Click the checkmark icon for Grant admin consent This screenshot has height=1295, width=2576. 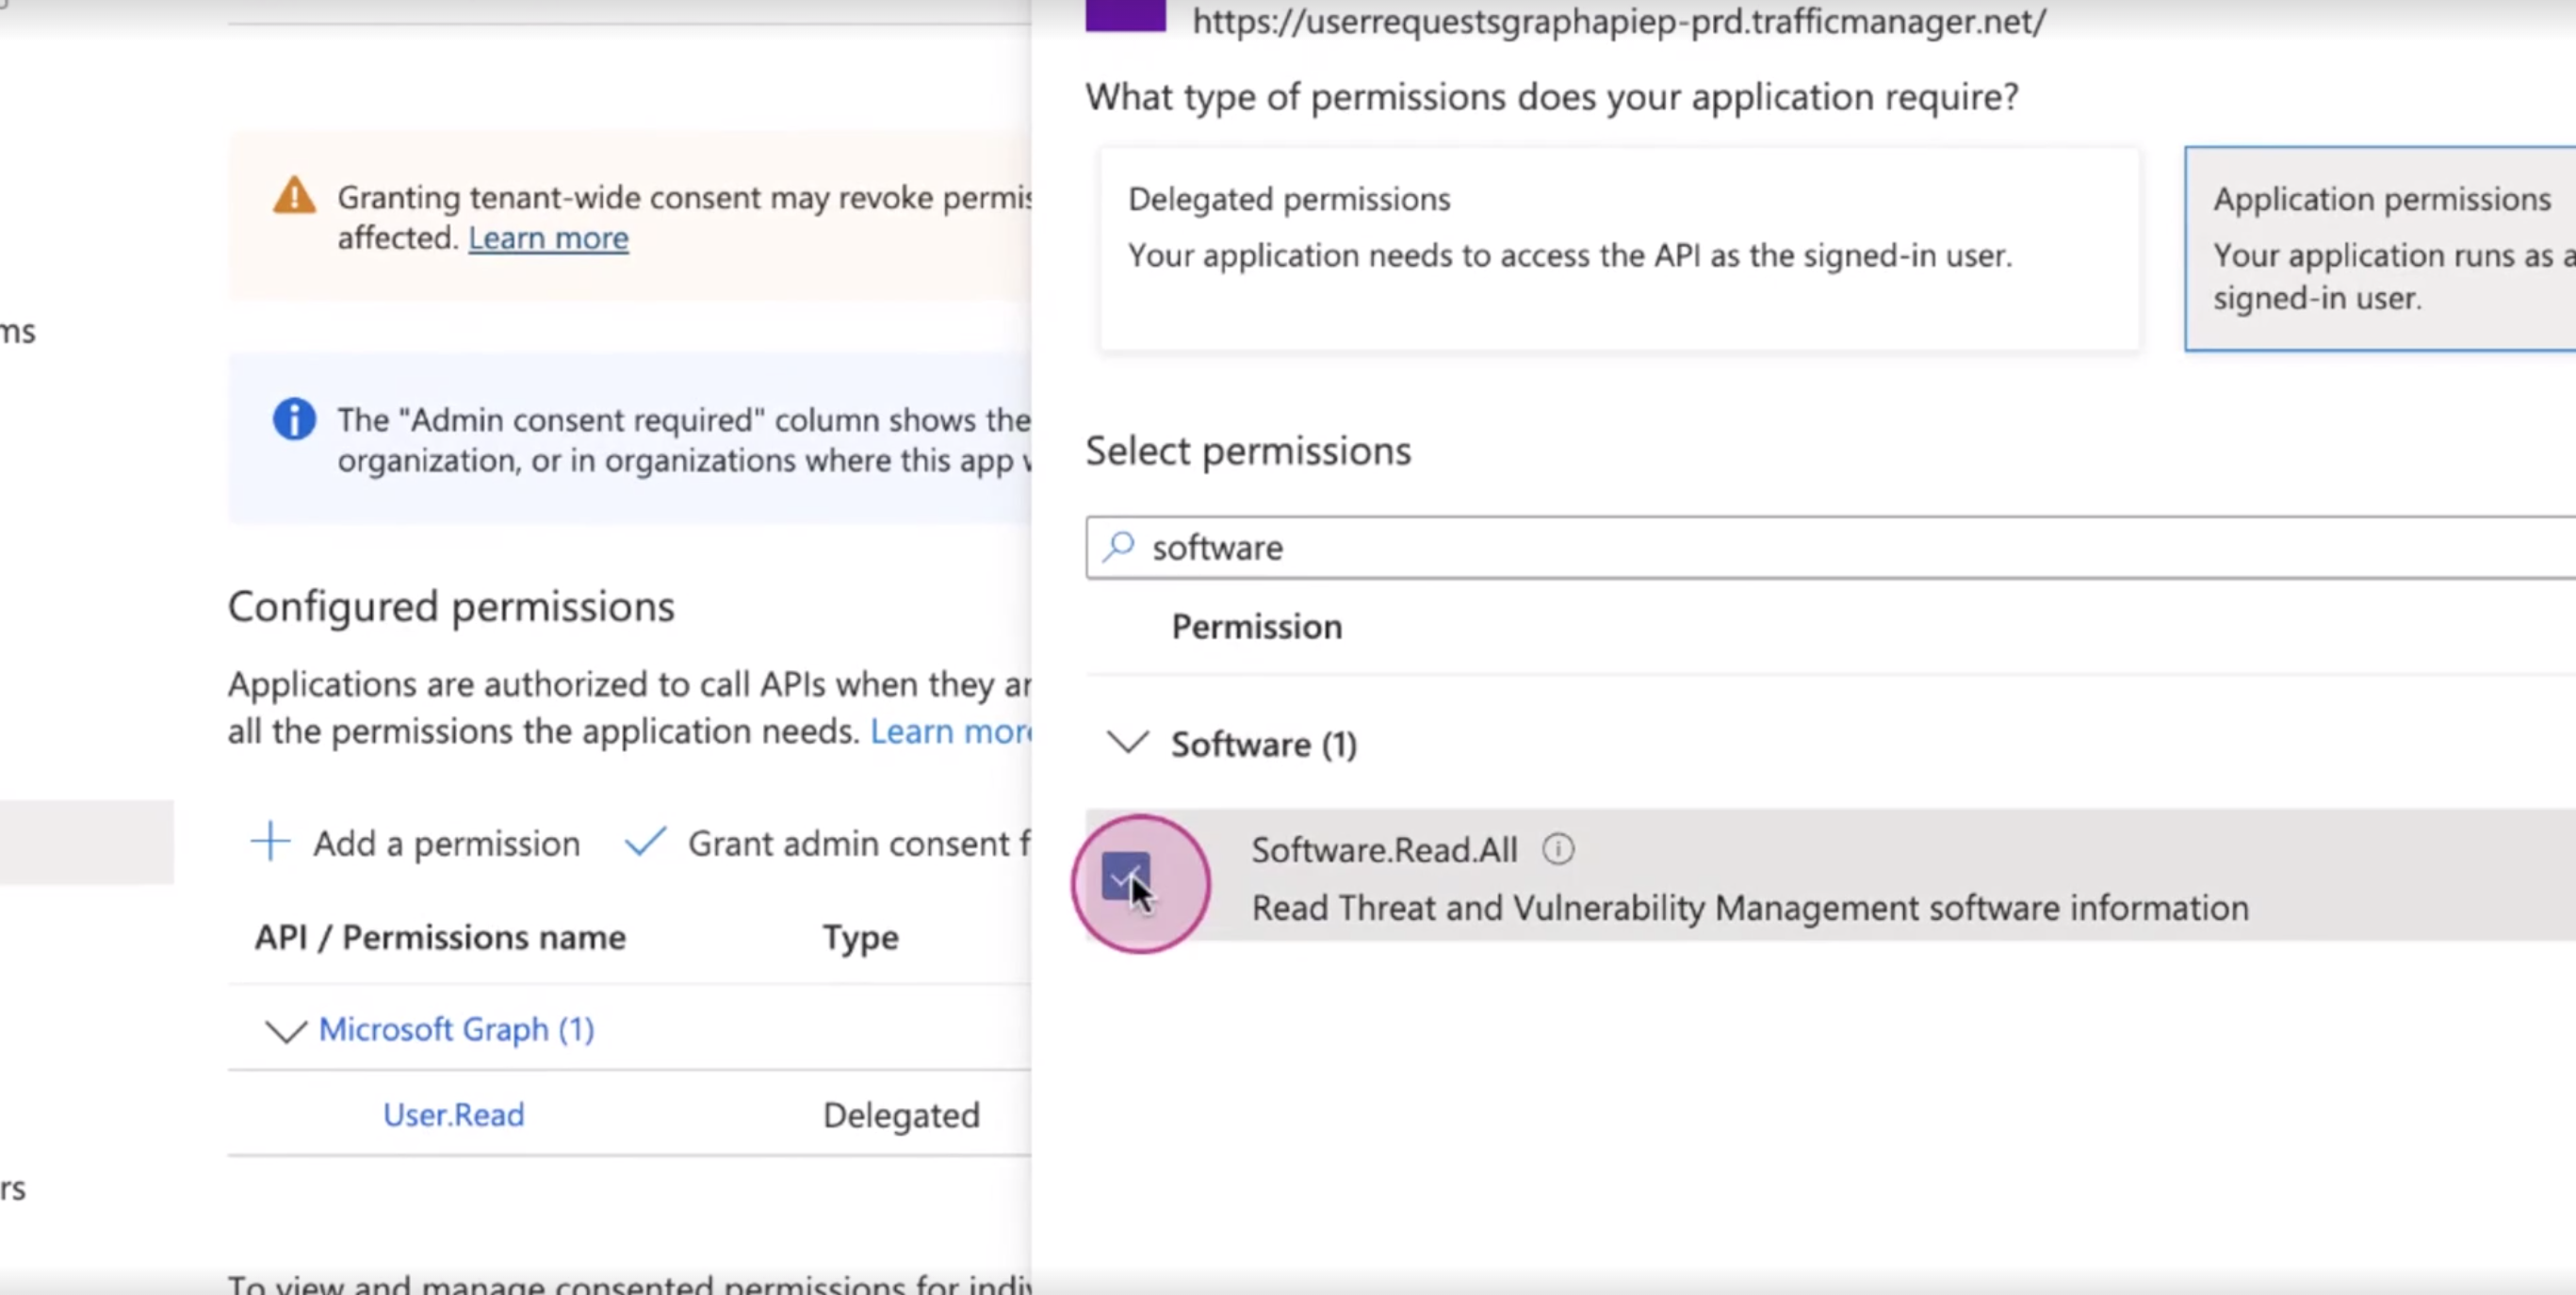[x=645, y=842]
